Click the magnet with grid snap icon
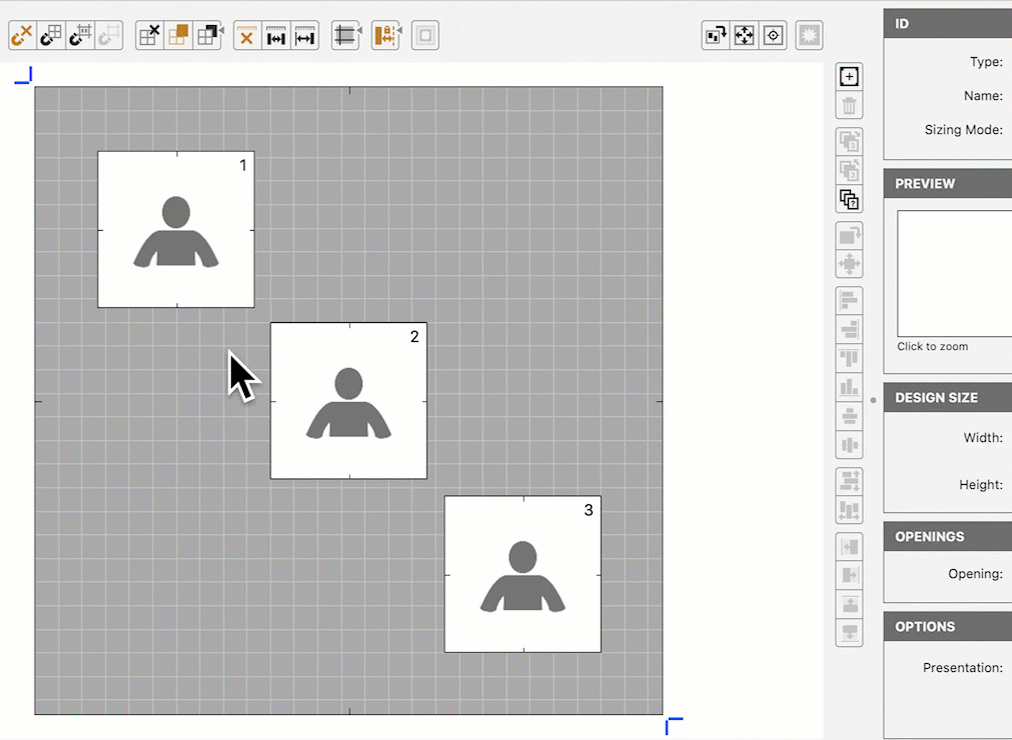The width and height of the screenshot is (1012, 740). click(51, 36)
